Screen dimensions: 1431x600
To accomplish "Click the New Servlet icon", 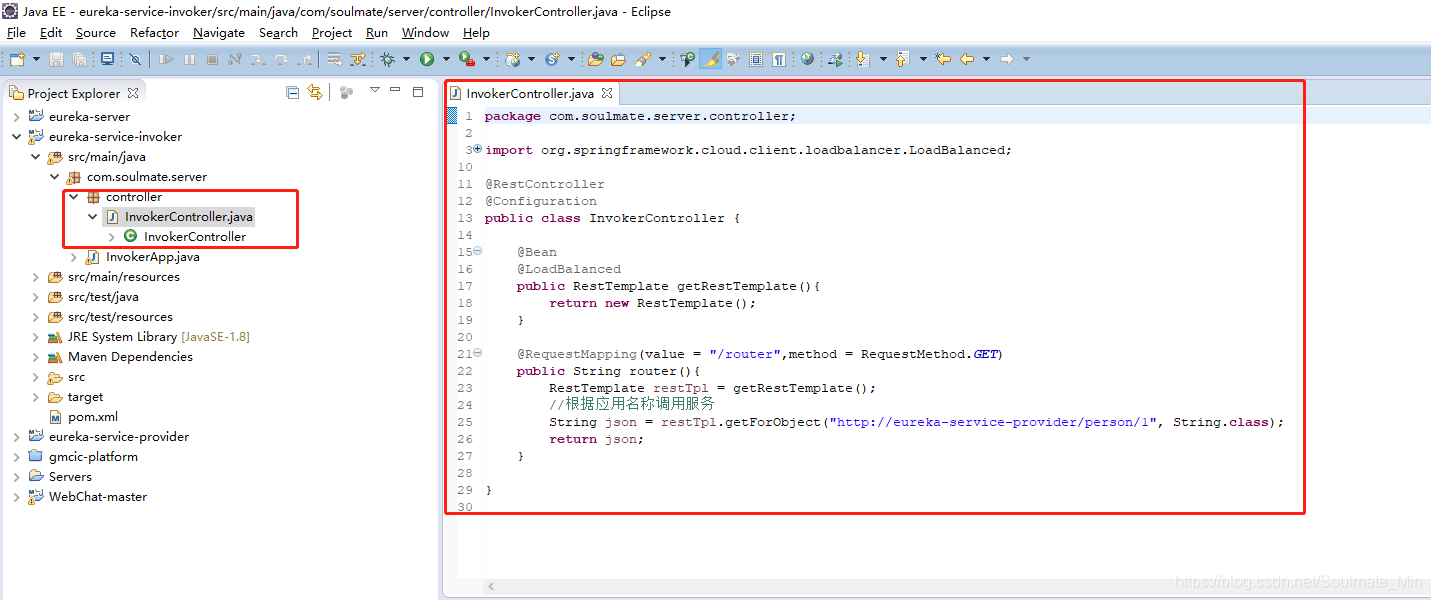I will click(553, 60).
